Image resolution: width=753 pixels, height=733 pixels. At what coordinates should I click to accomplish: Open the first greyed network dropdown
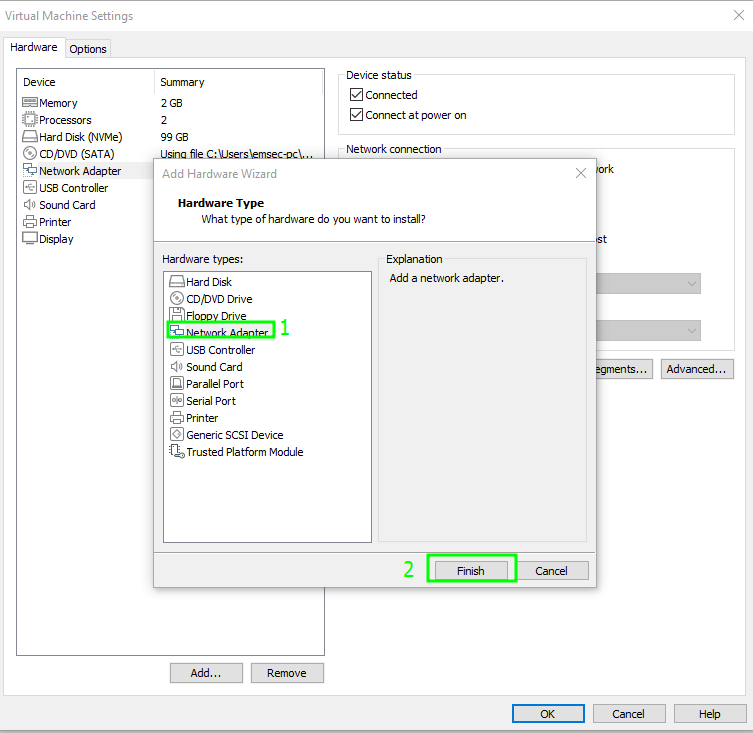692,284
